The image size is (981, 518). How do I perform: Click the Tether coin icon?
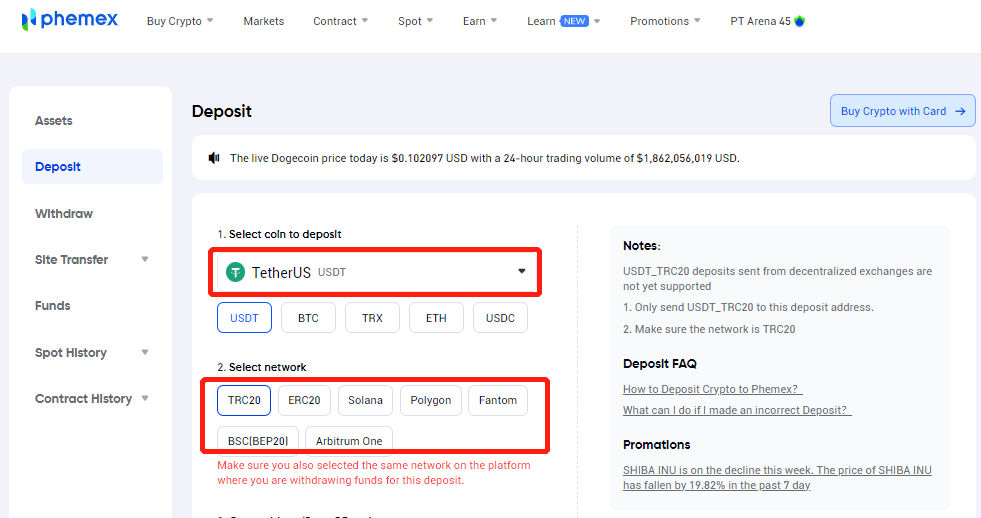click(235, 272)
